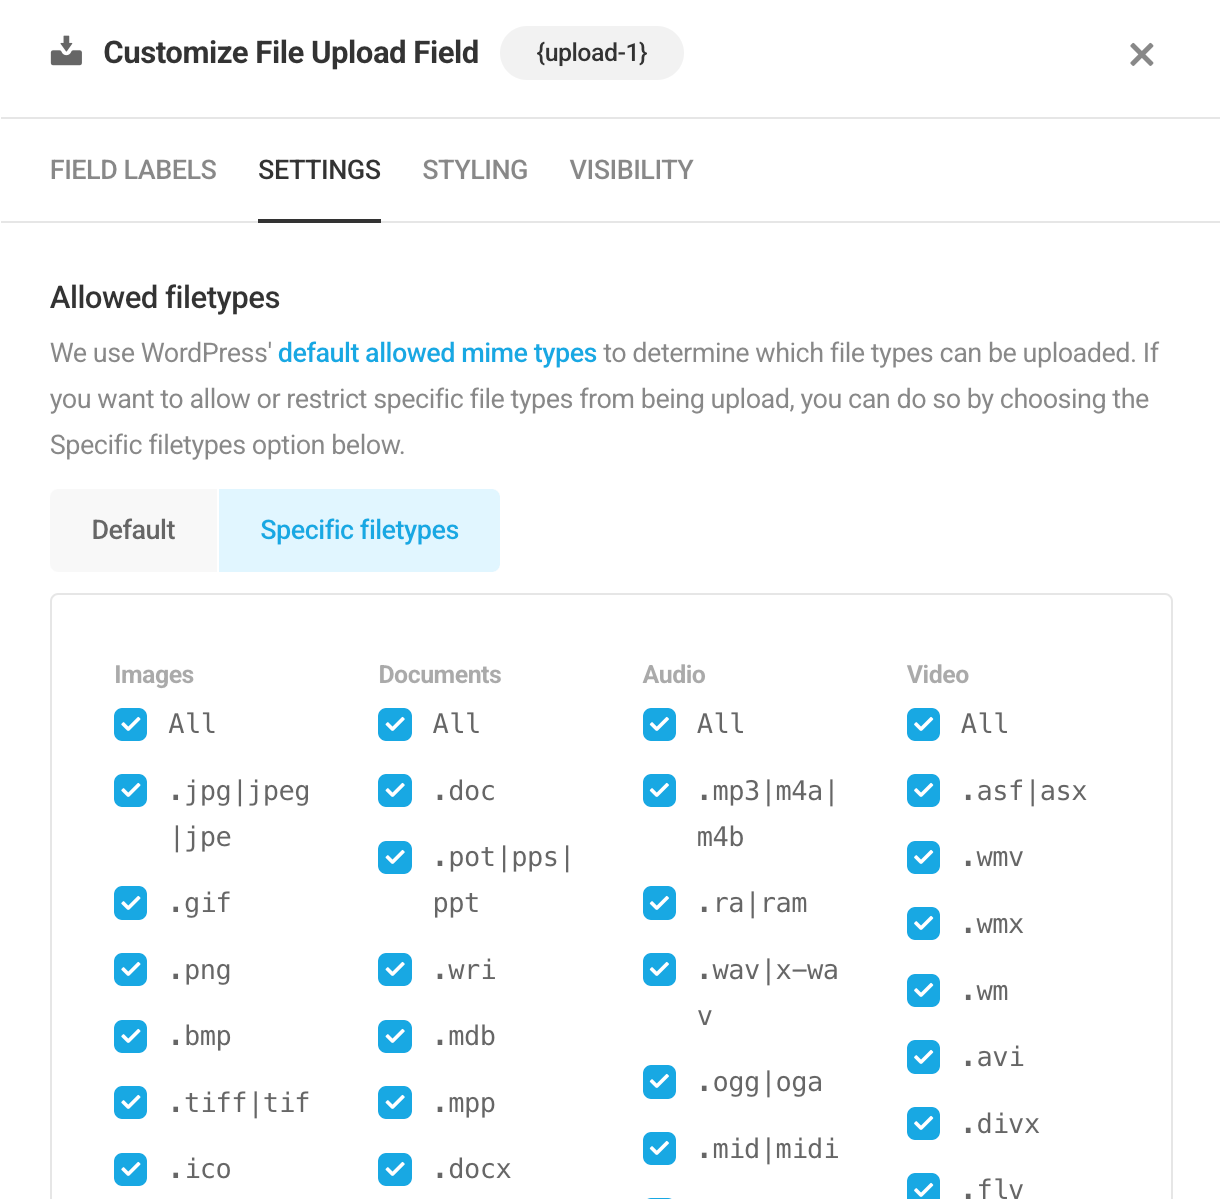The height and width of the screenshot is (1199, 1220).
Task: Select the Settings tab
Action: tap(319, 170)
